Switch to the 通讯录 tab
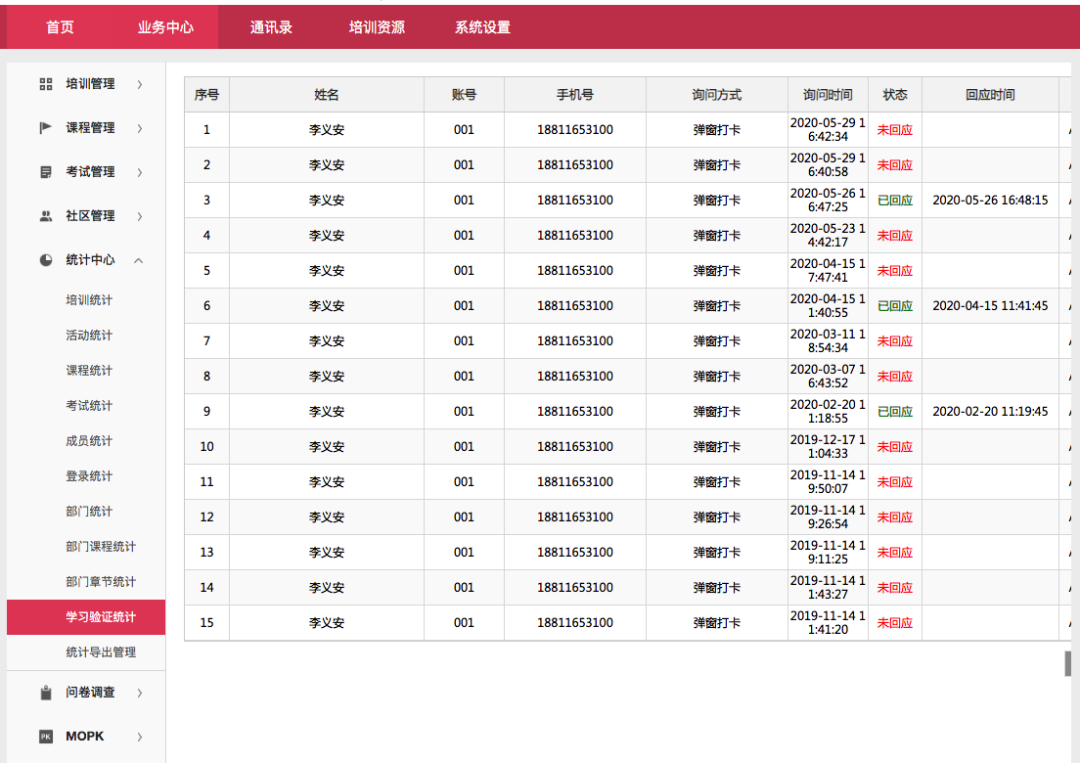This screenshot has height=763, width=1080. 271,27
